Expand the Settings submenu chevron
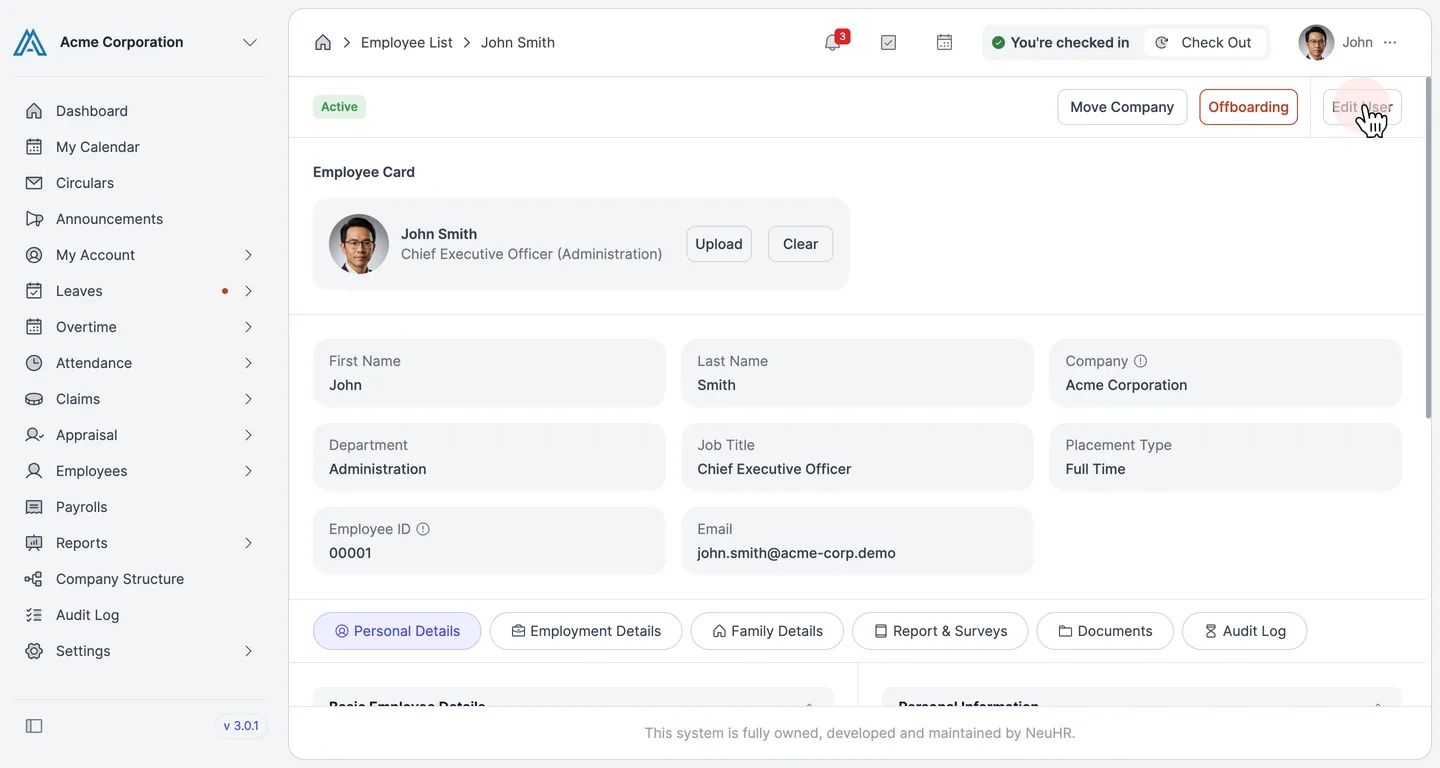Image resolution: width=1440 pixels, height=768 pixels. tap(248, 651)
